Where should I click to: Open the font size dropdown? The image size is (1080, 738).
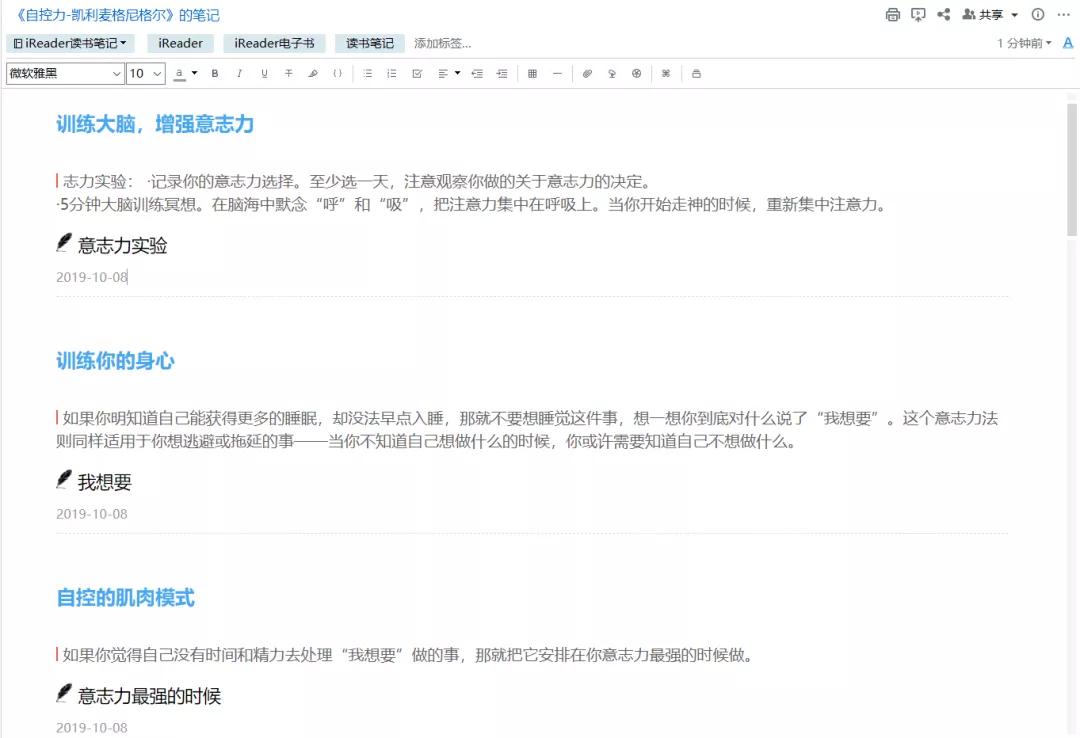coord(143,73)
